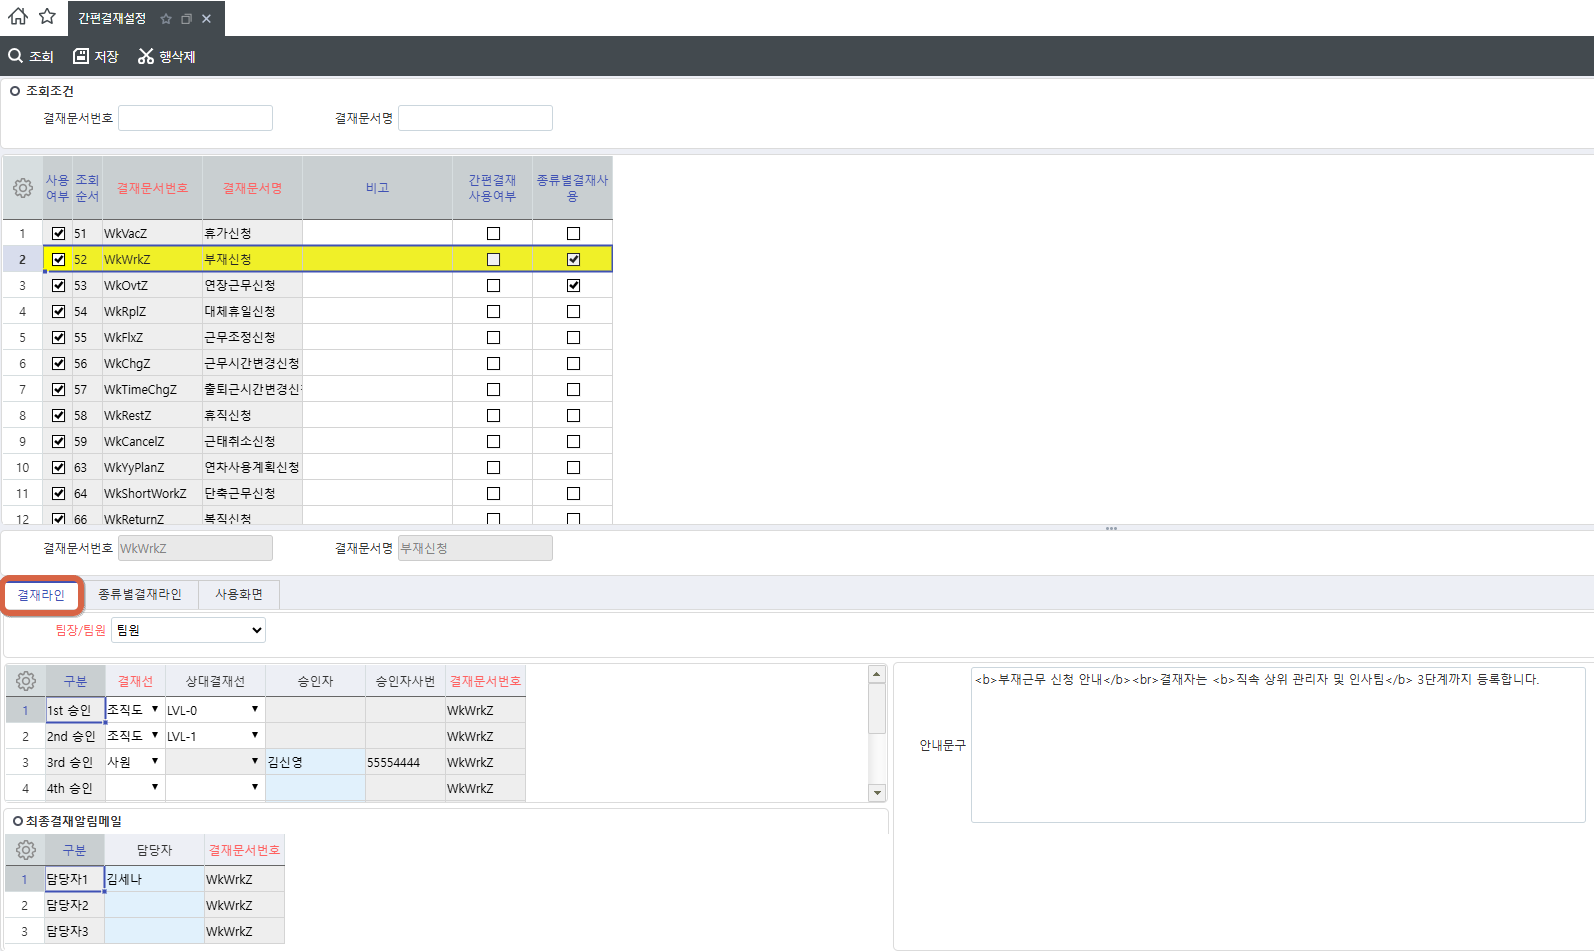
Task: Enable 간편결재 사용여부 for the 휴가신청 row
Action: [x=493, y=233]
